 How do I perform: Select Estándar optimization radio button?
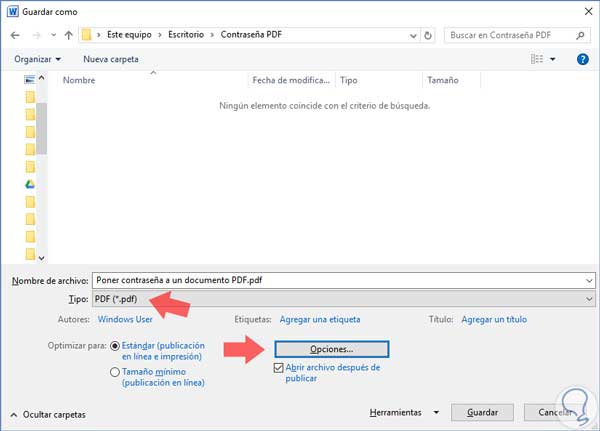coord(115,346)
